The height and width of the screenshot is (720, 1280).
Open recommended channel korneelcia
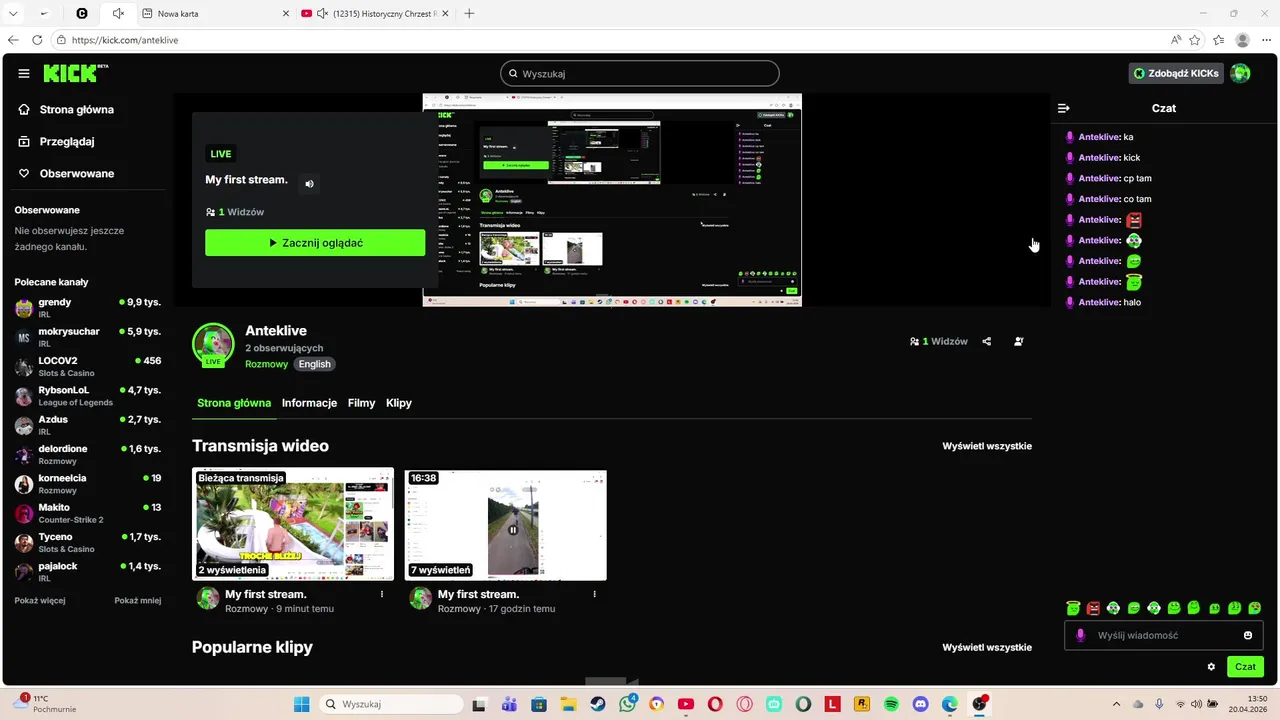point(88,484)
